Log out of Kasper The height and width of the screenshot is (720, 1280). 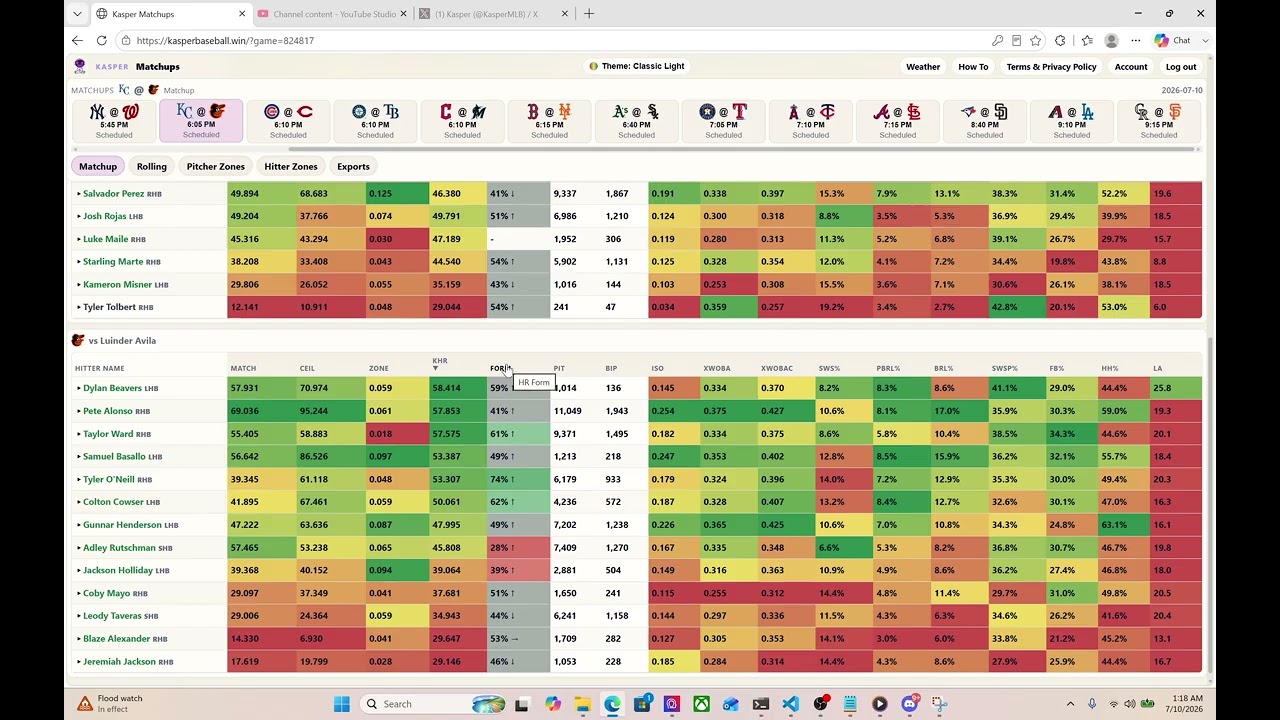(x=1181, y=67)
